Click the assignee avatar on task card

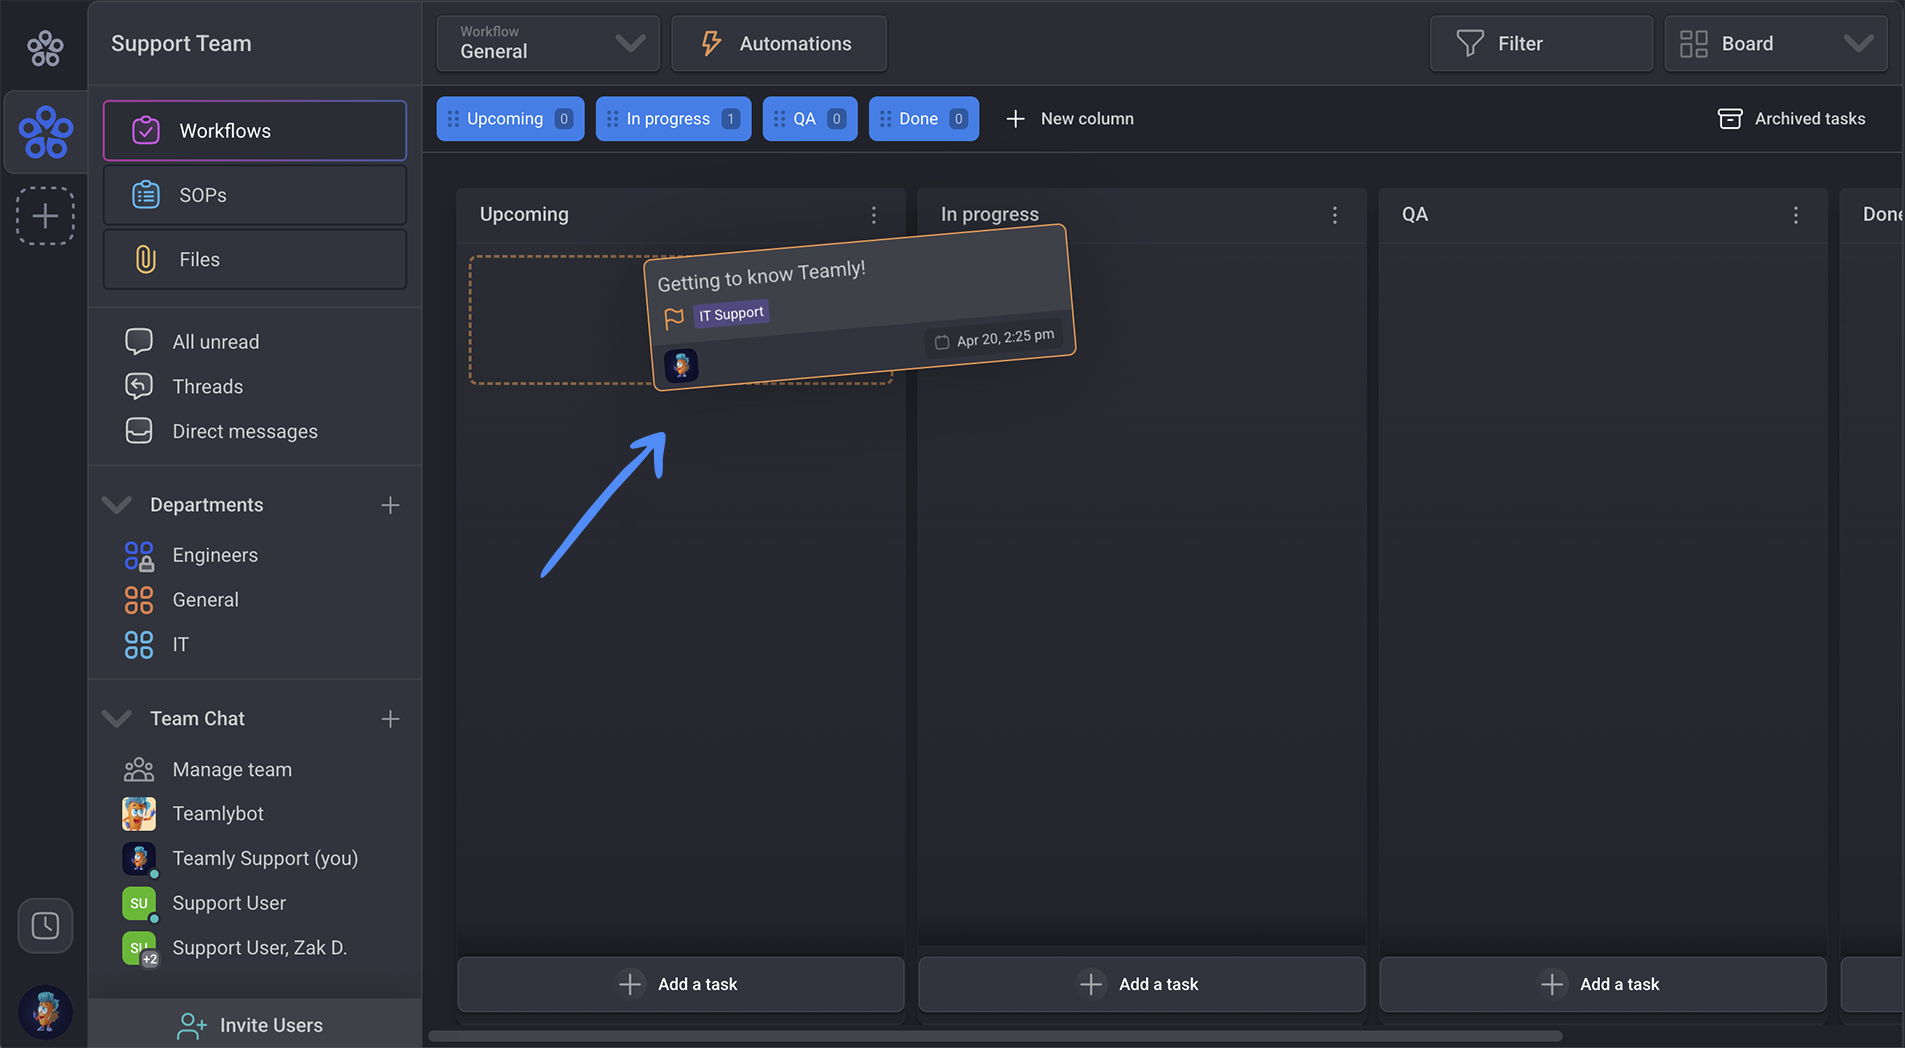(681, 365)
